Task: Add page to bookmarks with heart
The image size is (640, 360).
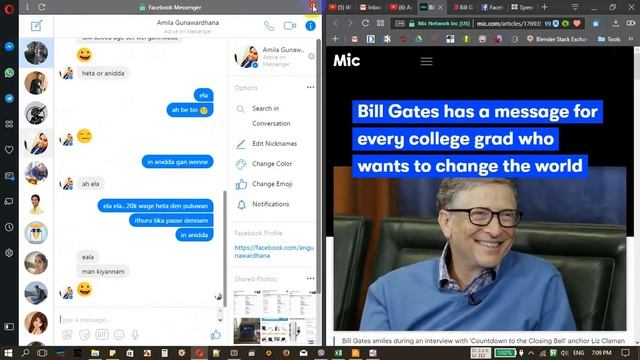Action: 577,23
